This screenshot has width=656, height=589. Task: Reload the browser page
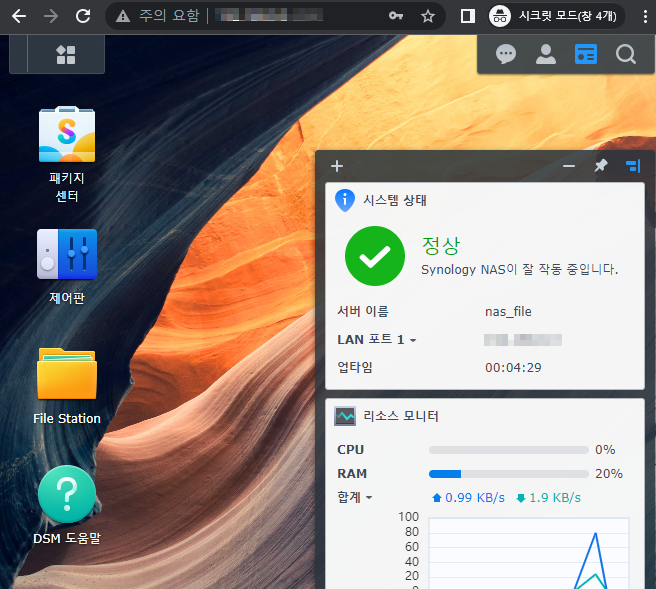[x=83, y=16]
